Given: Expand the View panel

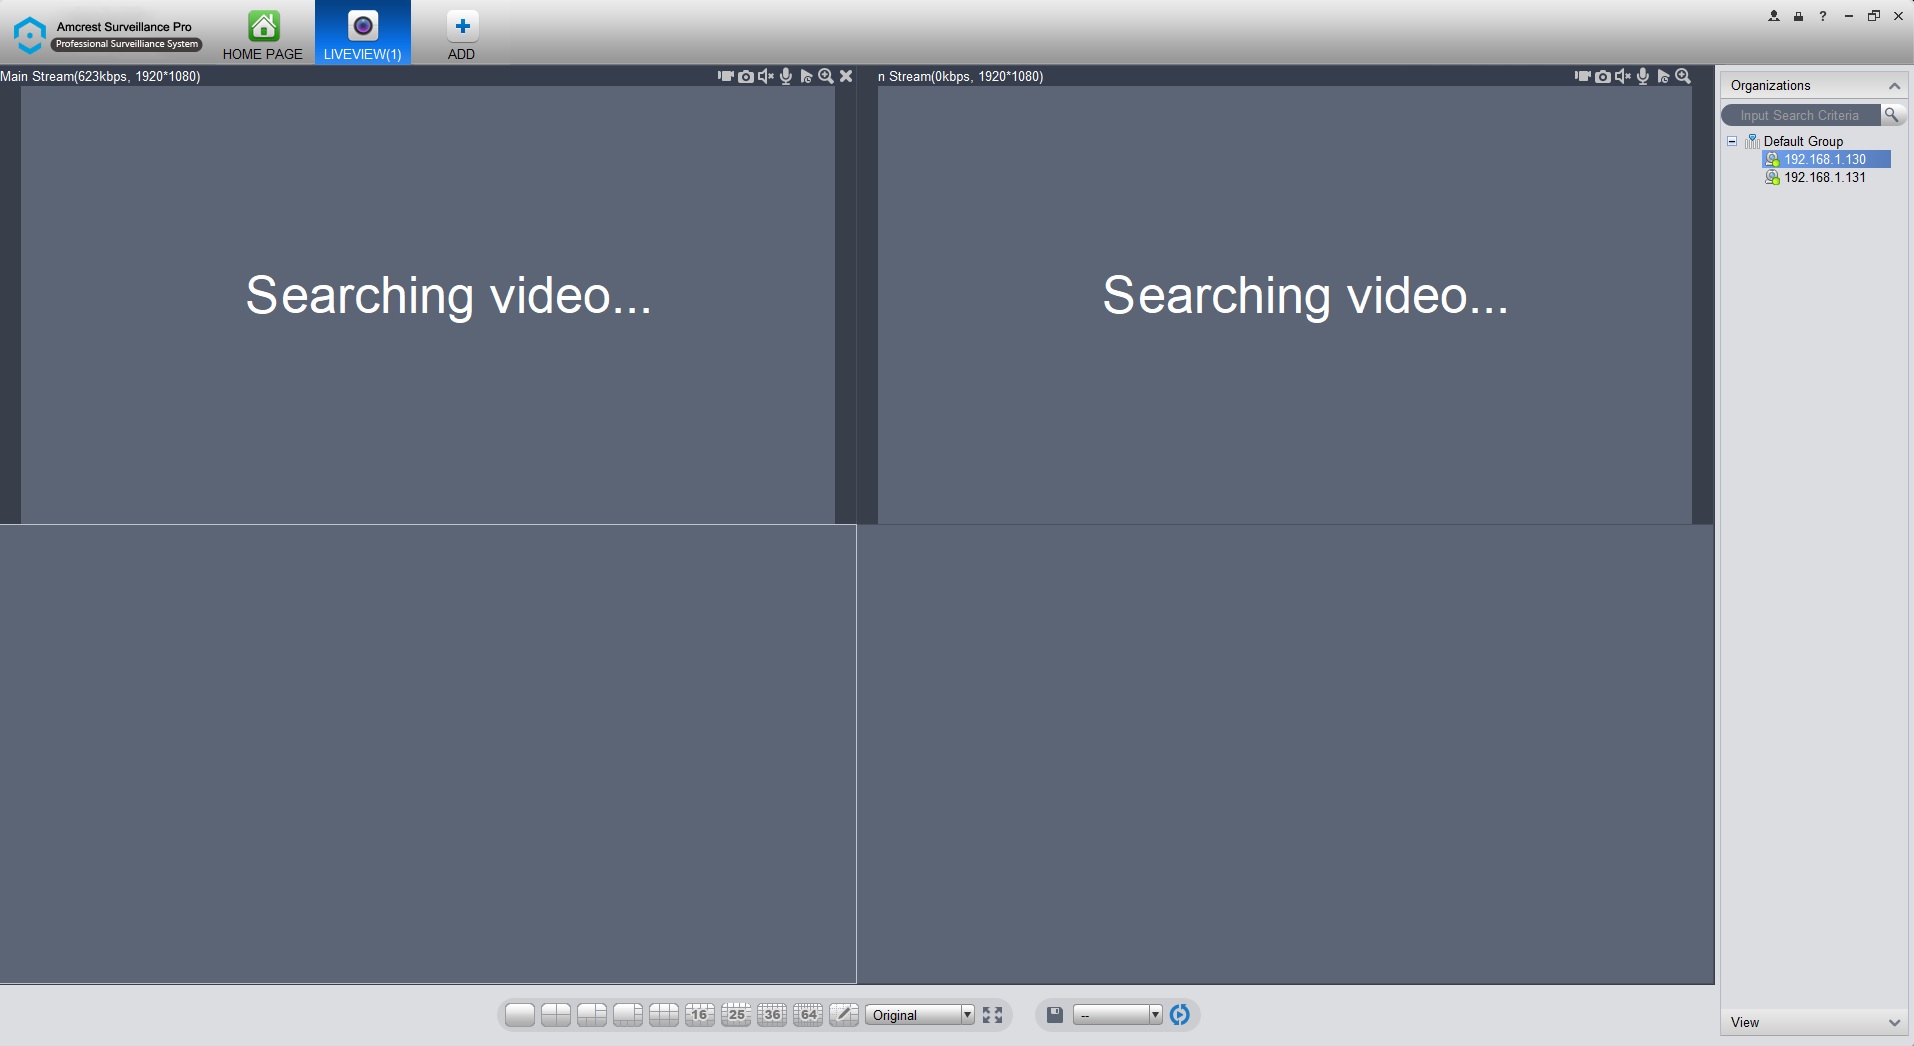Looking at the screenshot, I should 1894,1022.
